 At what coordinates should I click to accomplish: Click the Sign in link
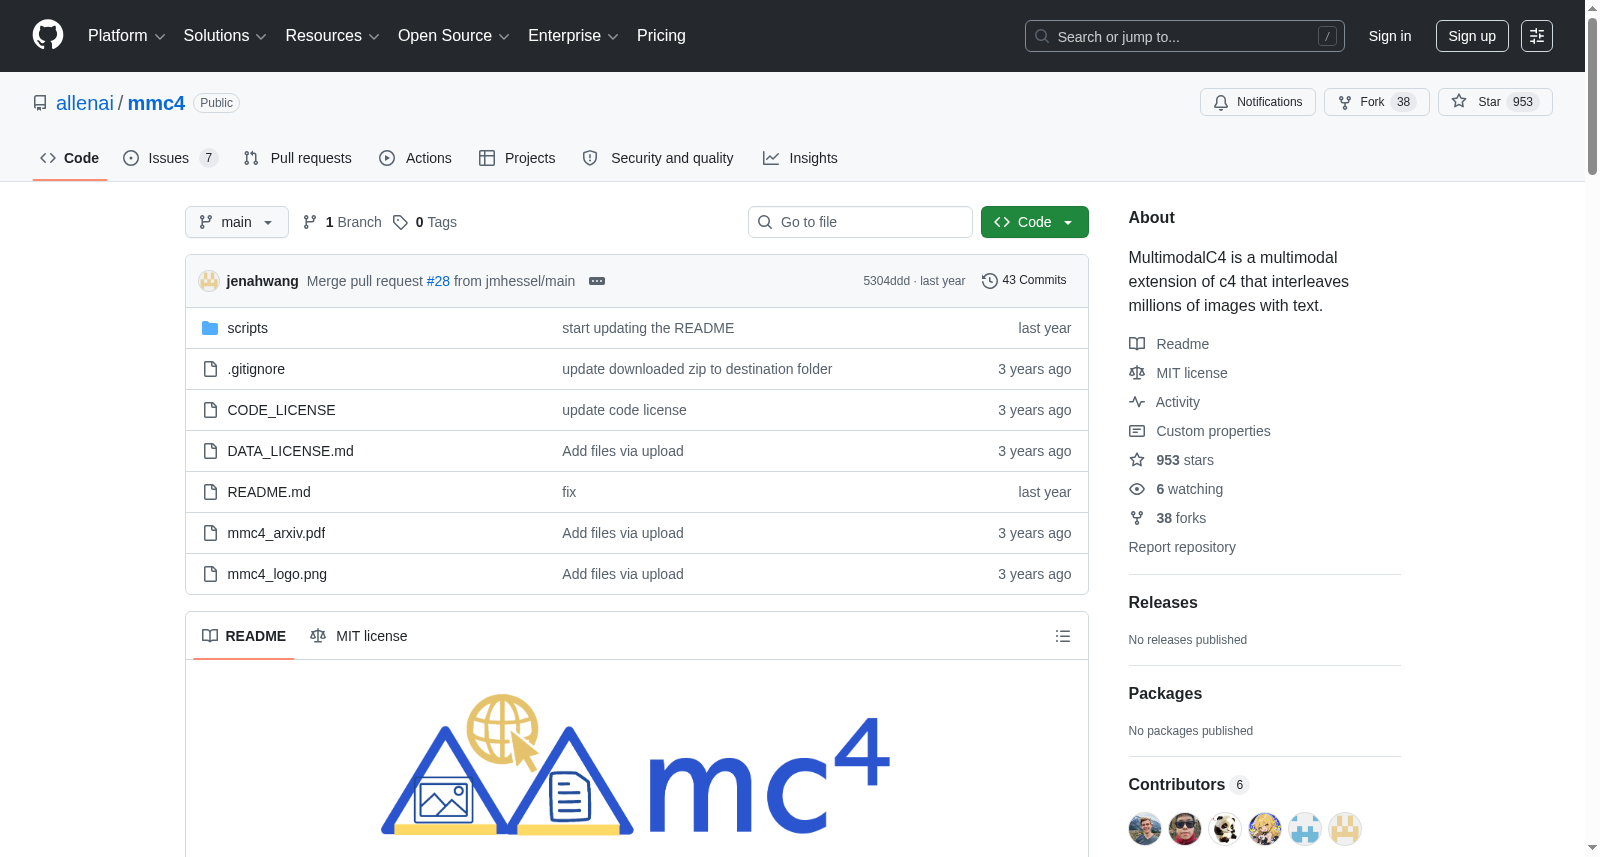pyautogui.click(x=1390, y=36)
